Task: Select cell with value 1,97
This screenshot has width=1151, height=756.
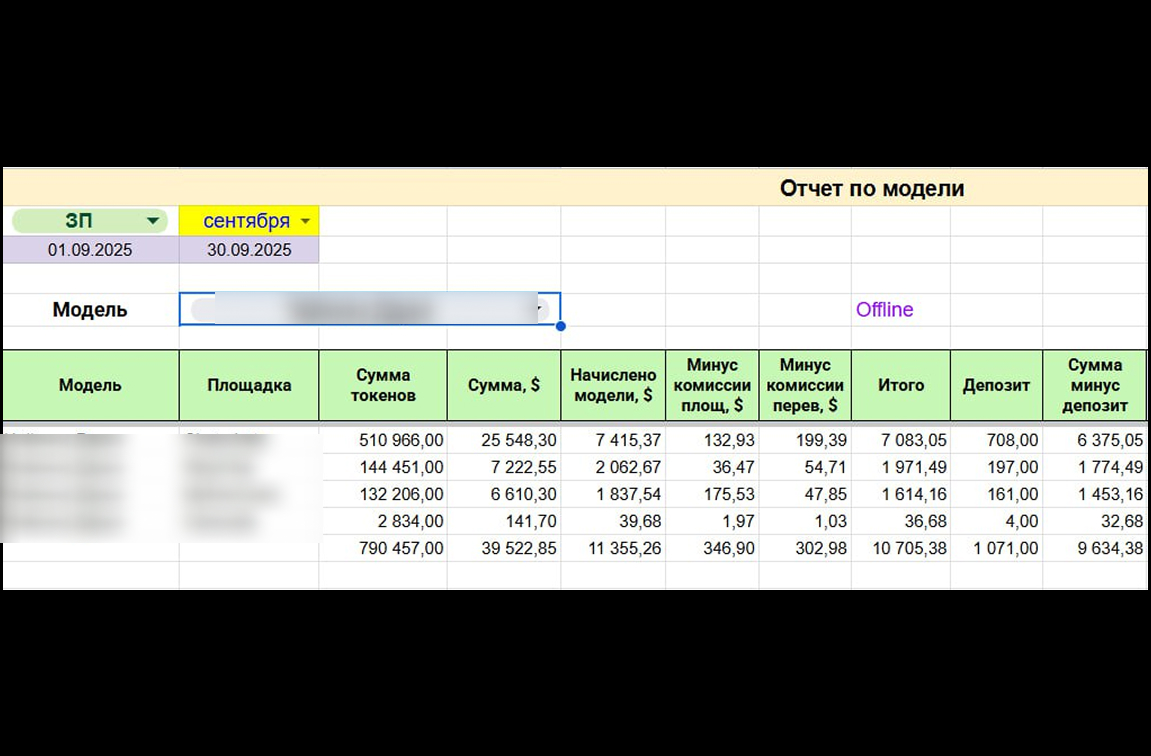Action: coord(712,522)
